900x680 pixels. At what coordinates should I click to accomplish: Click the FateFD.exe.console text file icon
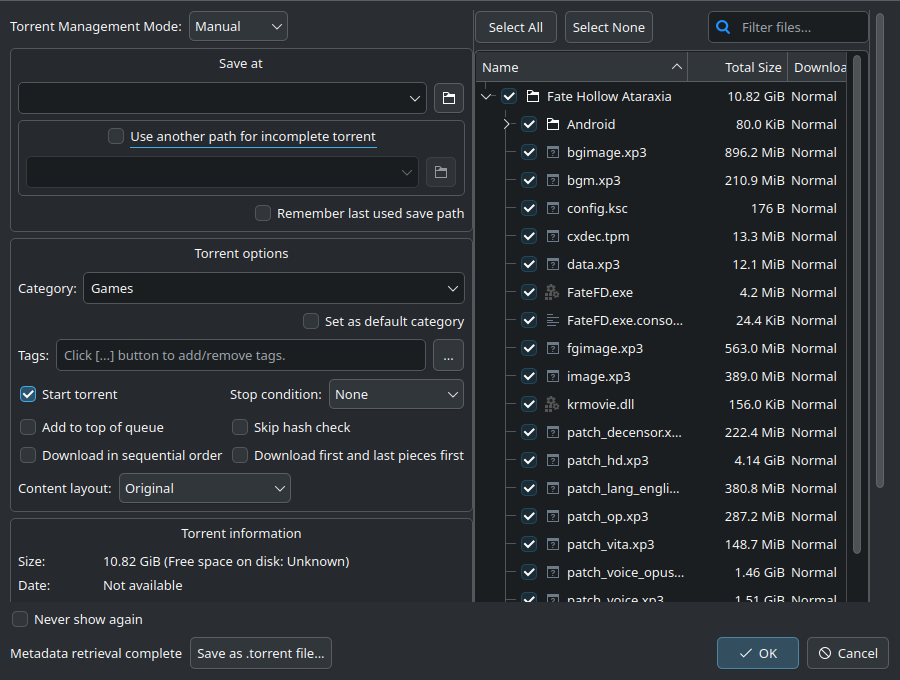pyautogui.click(x=552, y=321)
